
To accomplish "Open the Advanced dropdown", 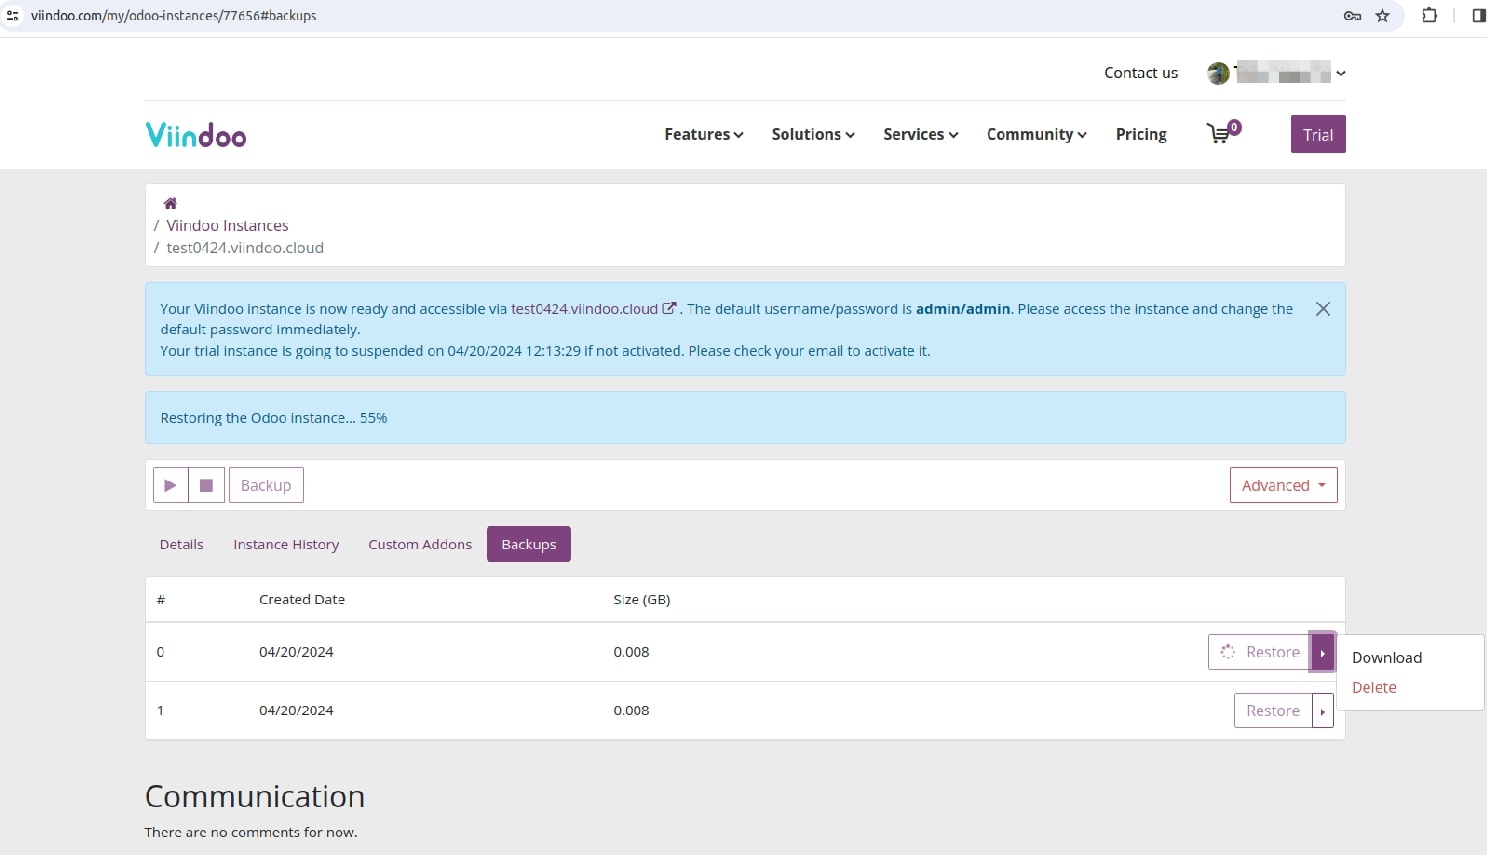I will click(x=1283, y=485).
